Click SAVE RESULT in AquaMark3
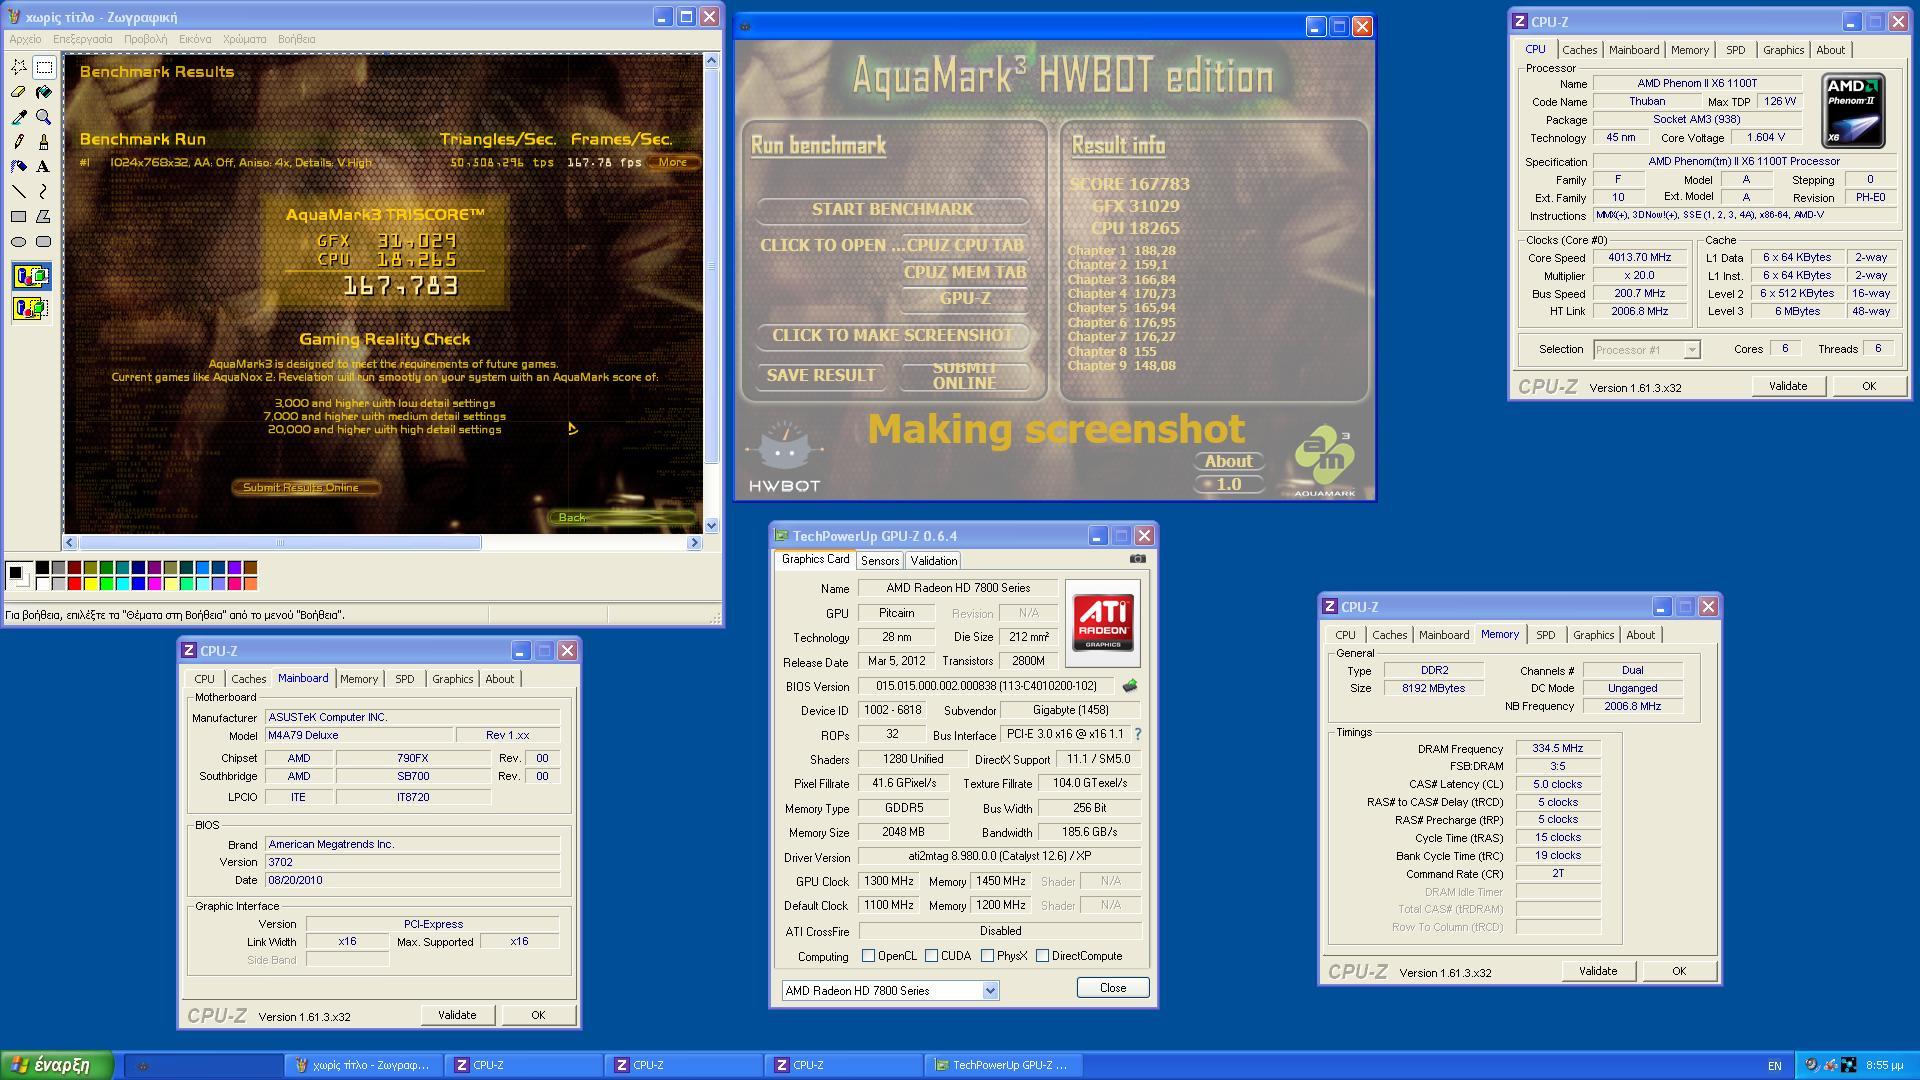The width and height of the screenshot is (1920, 1080). (821, 375)
